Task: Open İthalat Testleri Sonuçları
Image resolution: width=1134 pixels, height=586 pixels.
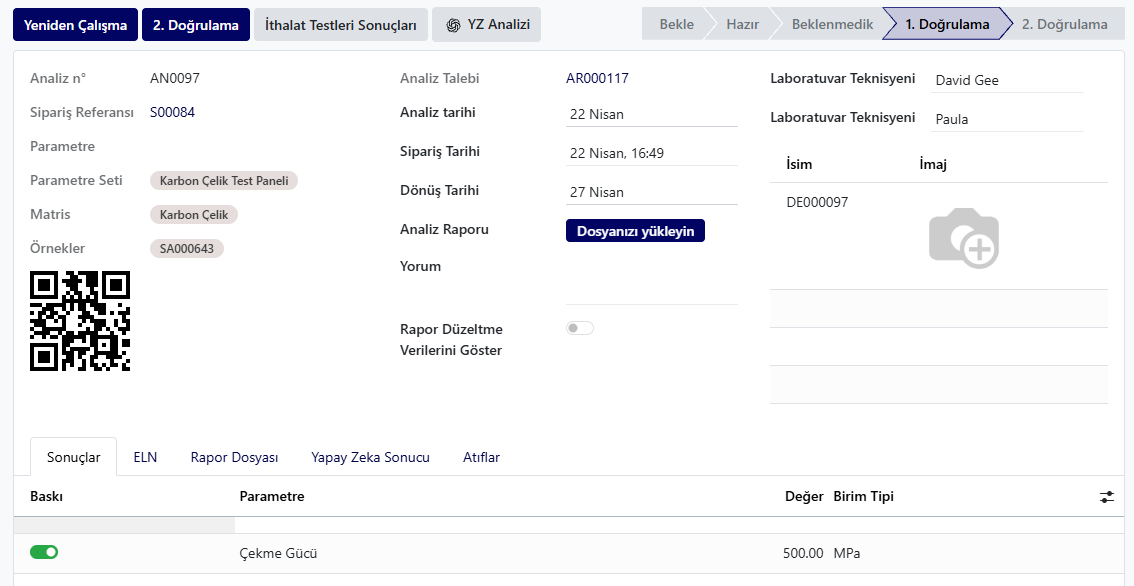Action: (x=341, y=25)
